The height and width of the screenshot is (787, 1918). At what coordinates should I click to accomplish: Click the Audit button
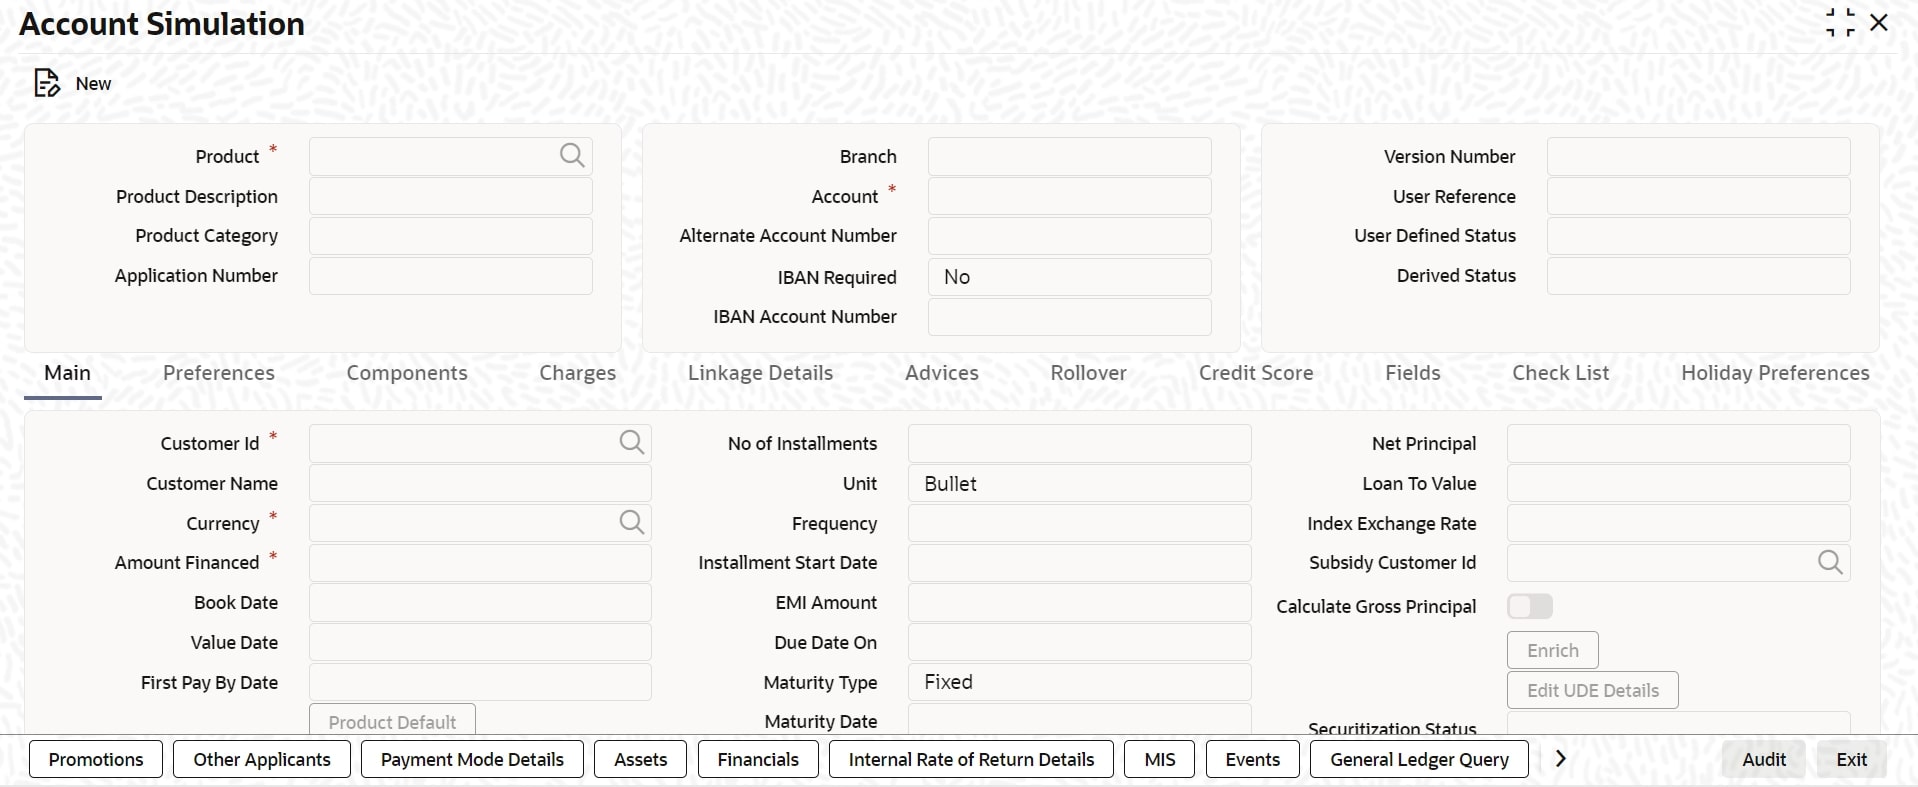point(1764,759)
